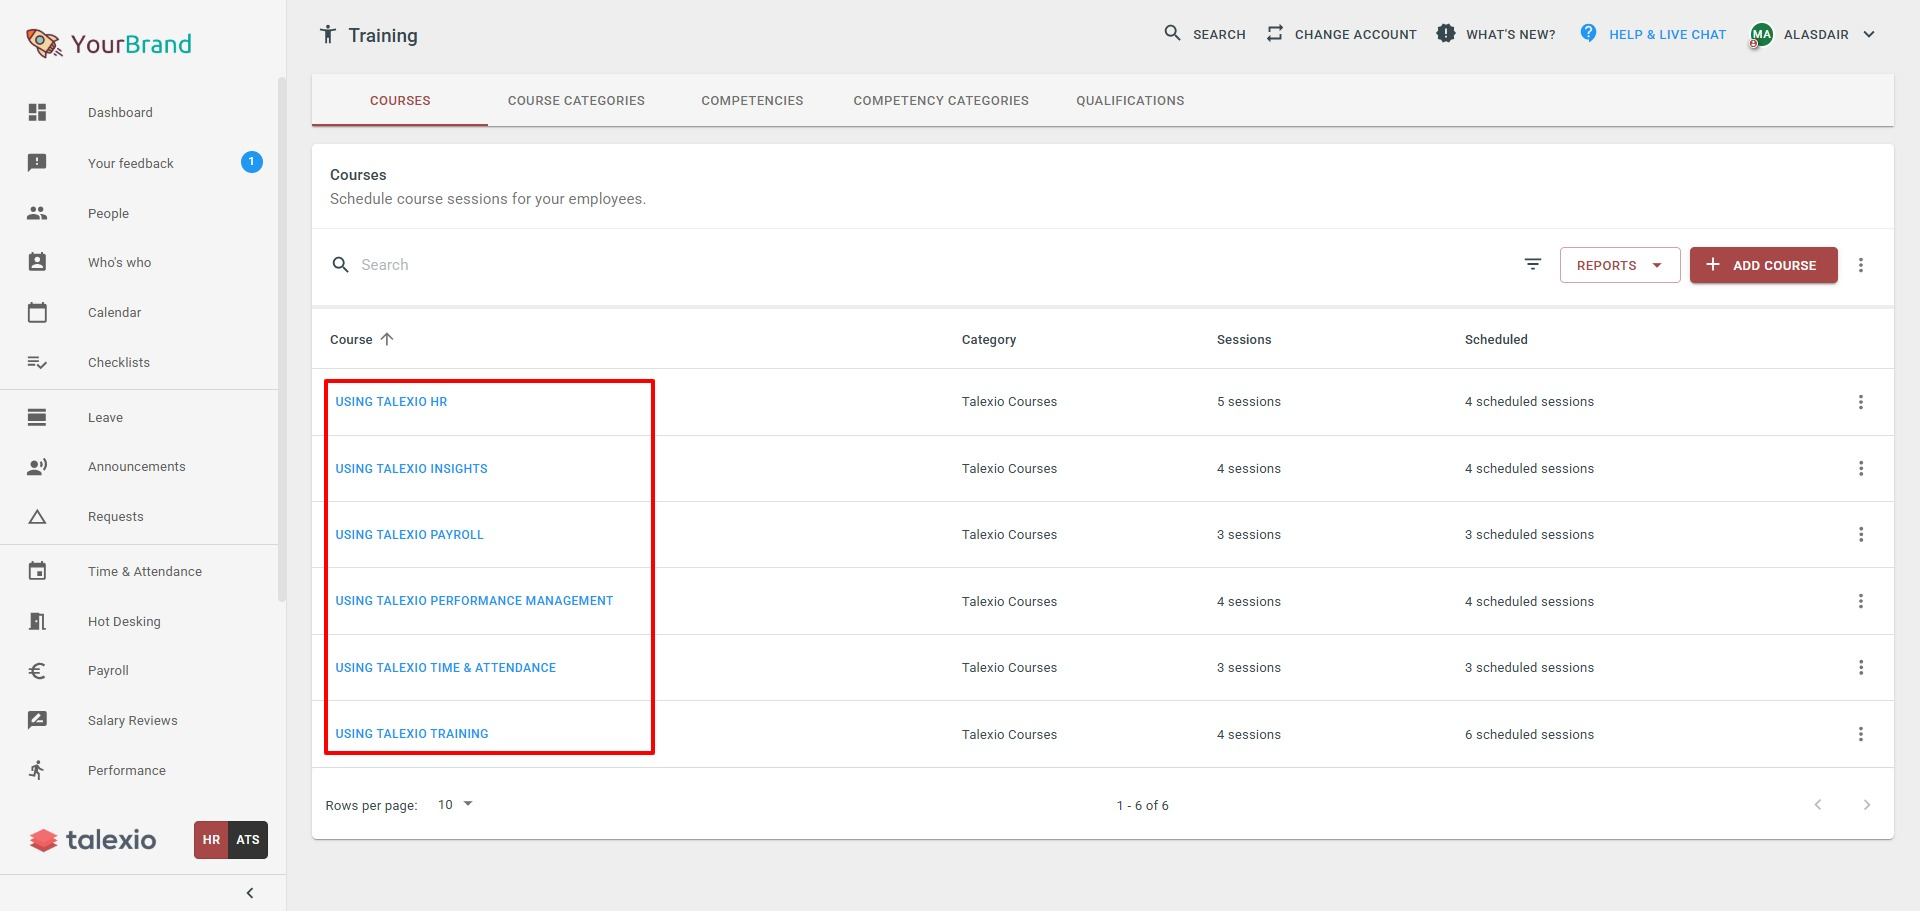Switch to Competency Categories tab
1920x911 pixels.
coord(941,100)
